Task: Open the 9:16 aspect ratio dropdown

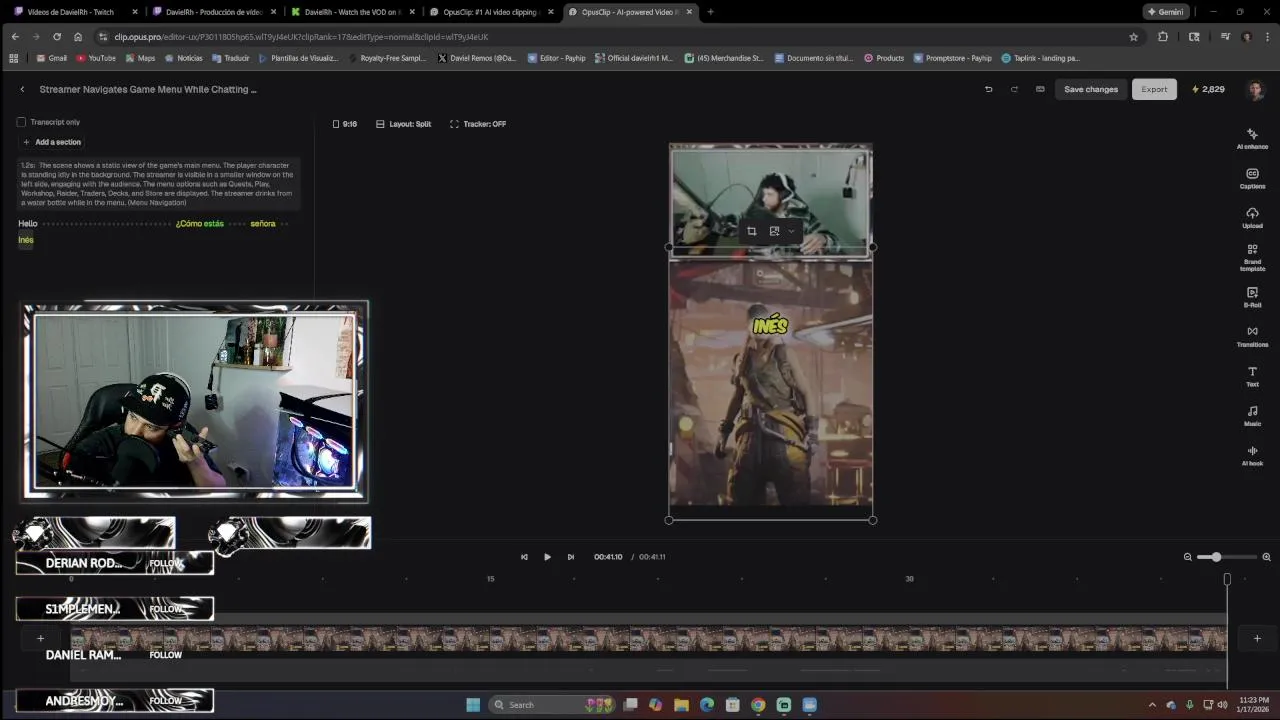Action: pos(345,124)
